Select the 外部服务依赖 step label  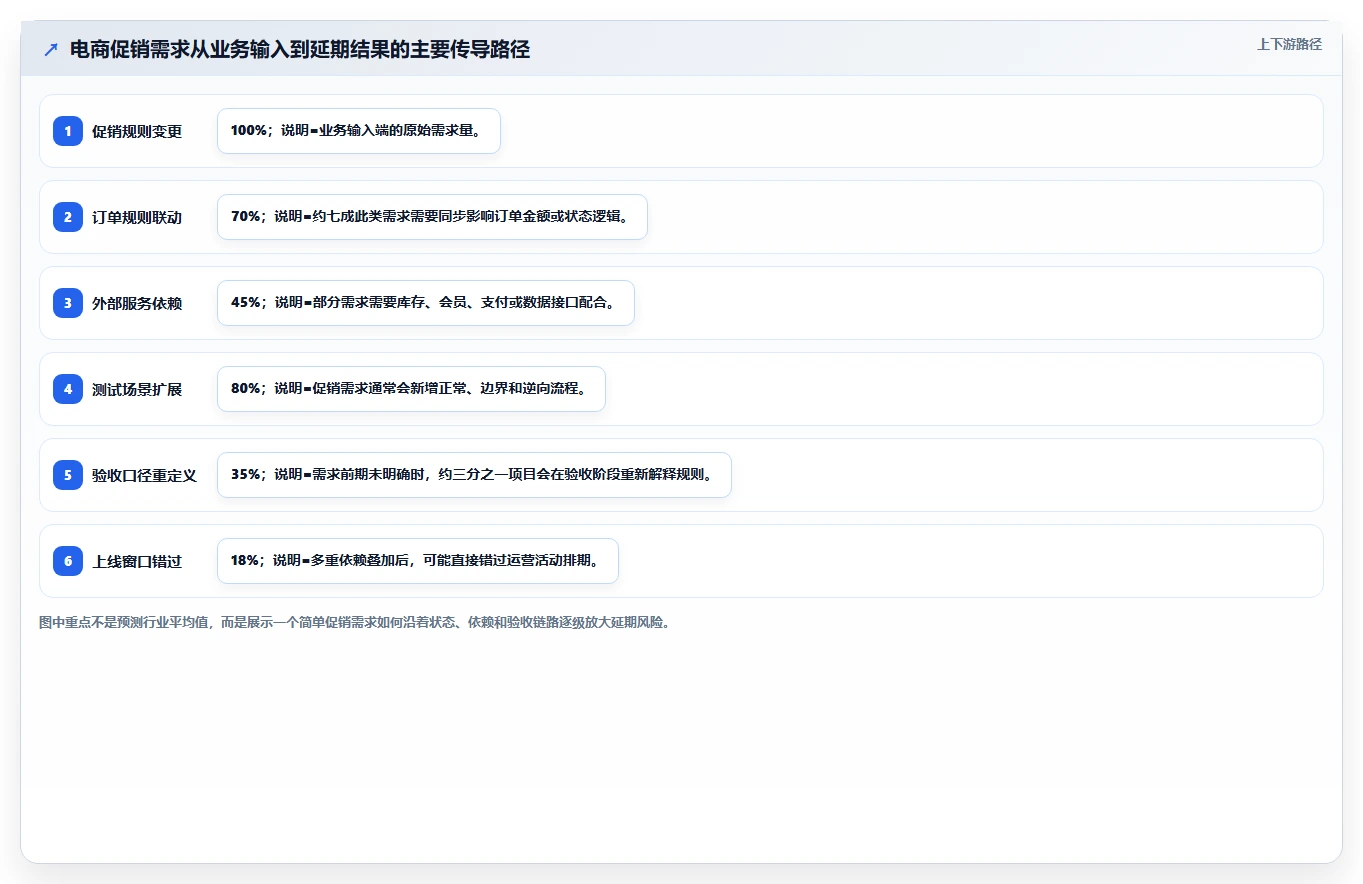pos(137,303)
